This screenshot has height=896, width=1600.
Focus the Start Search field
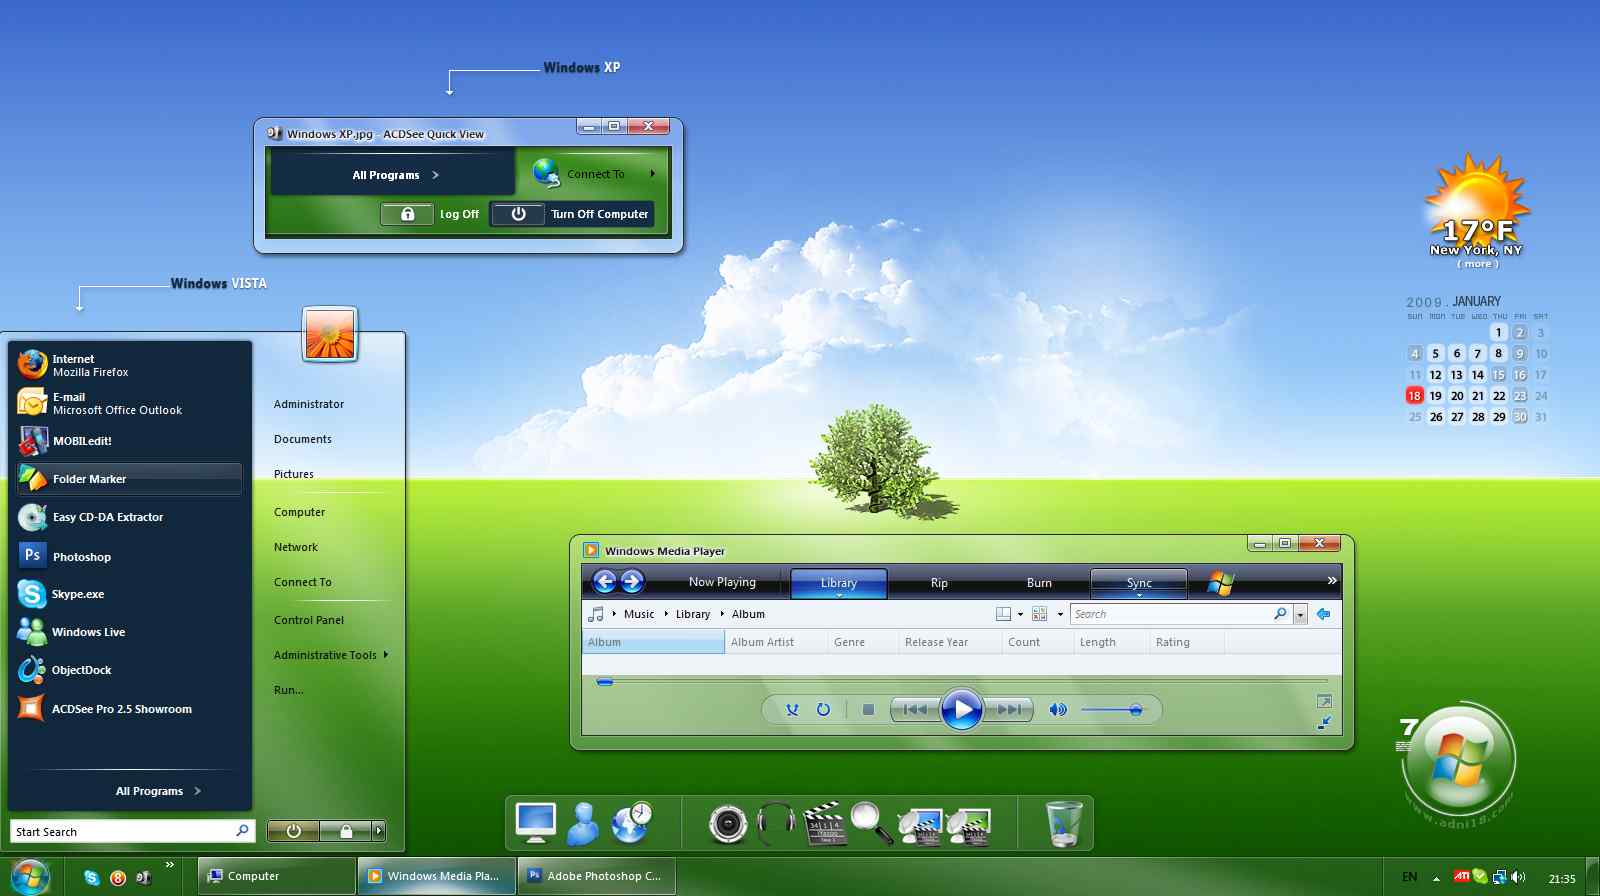point(132,831)
